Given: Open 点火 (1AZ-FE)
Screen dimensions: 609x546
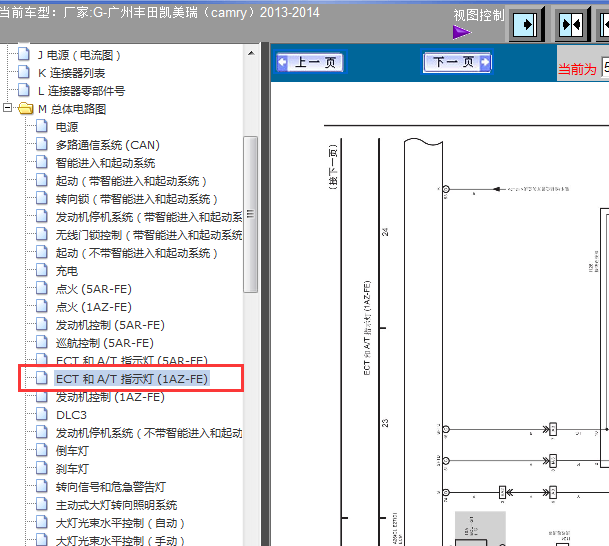Looking at the screenshot, I should 94,307.
